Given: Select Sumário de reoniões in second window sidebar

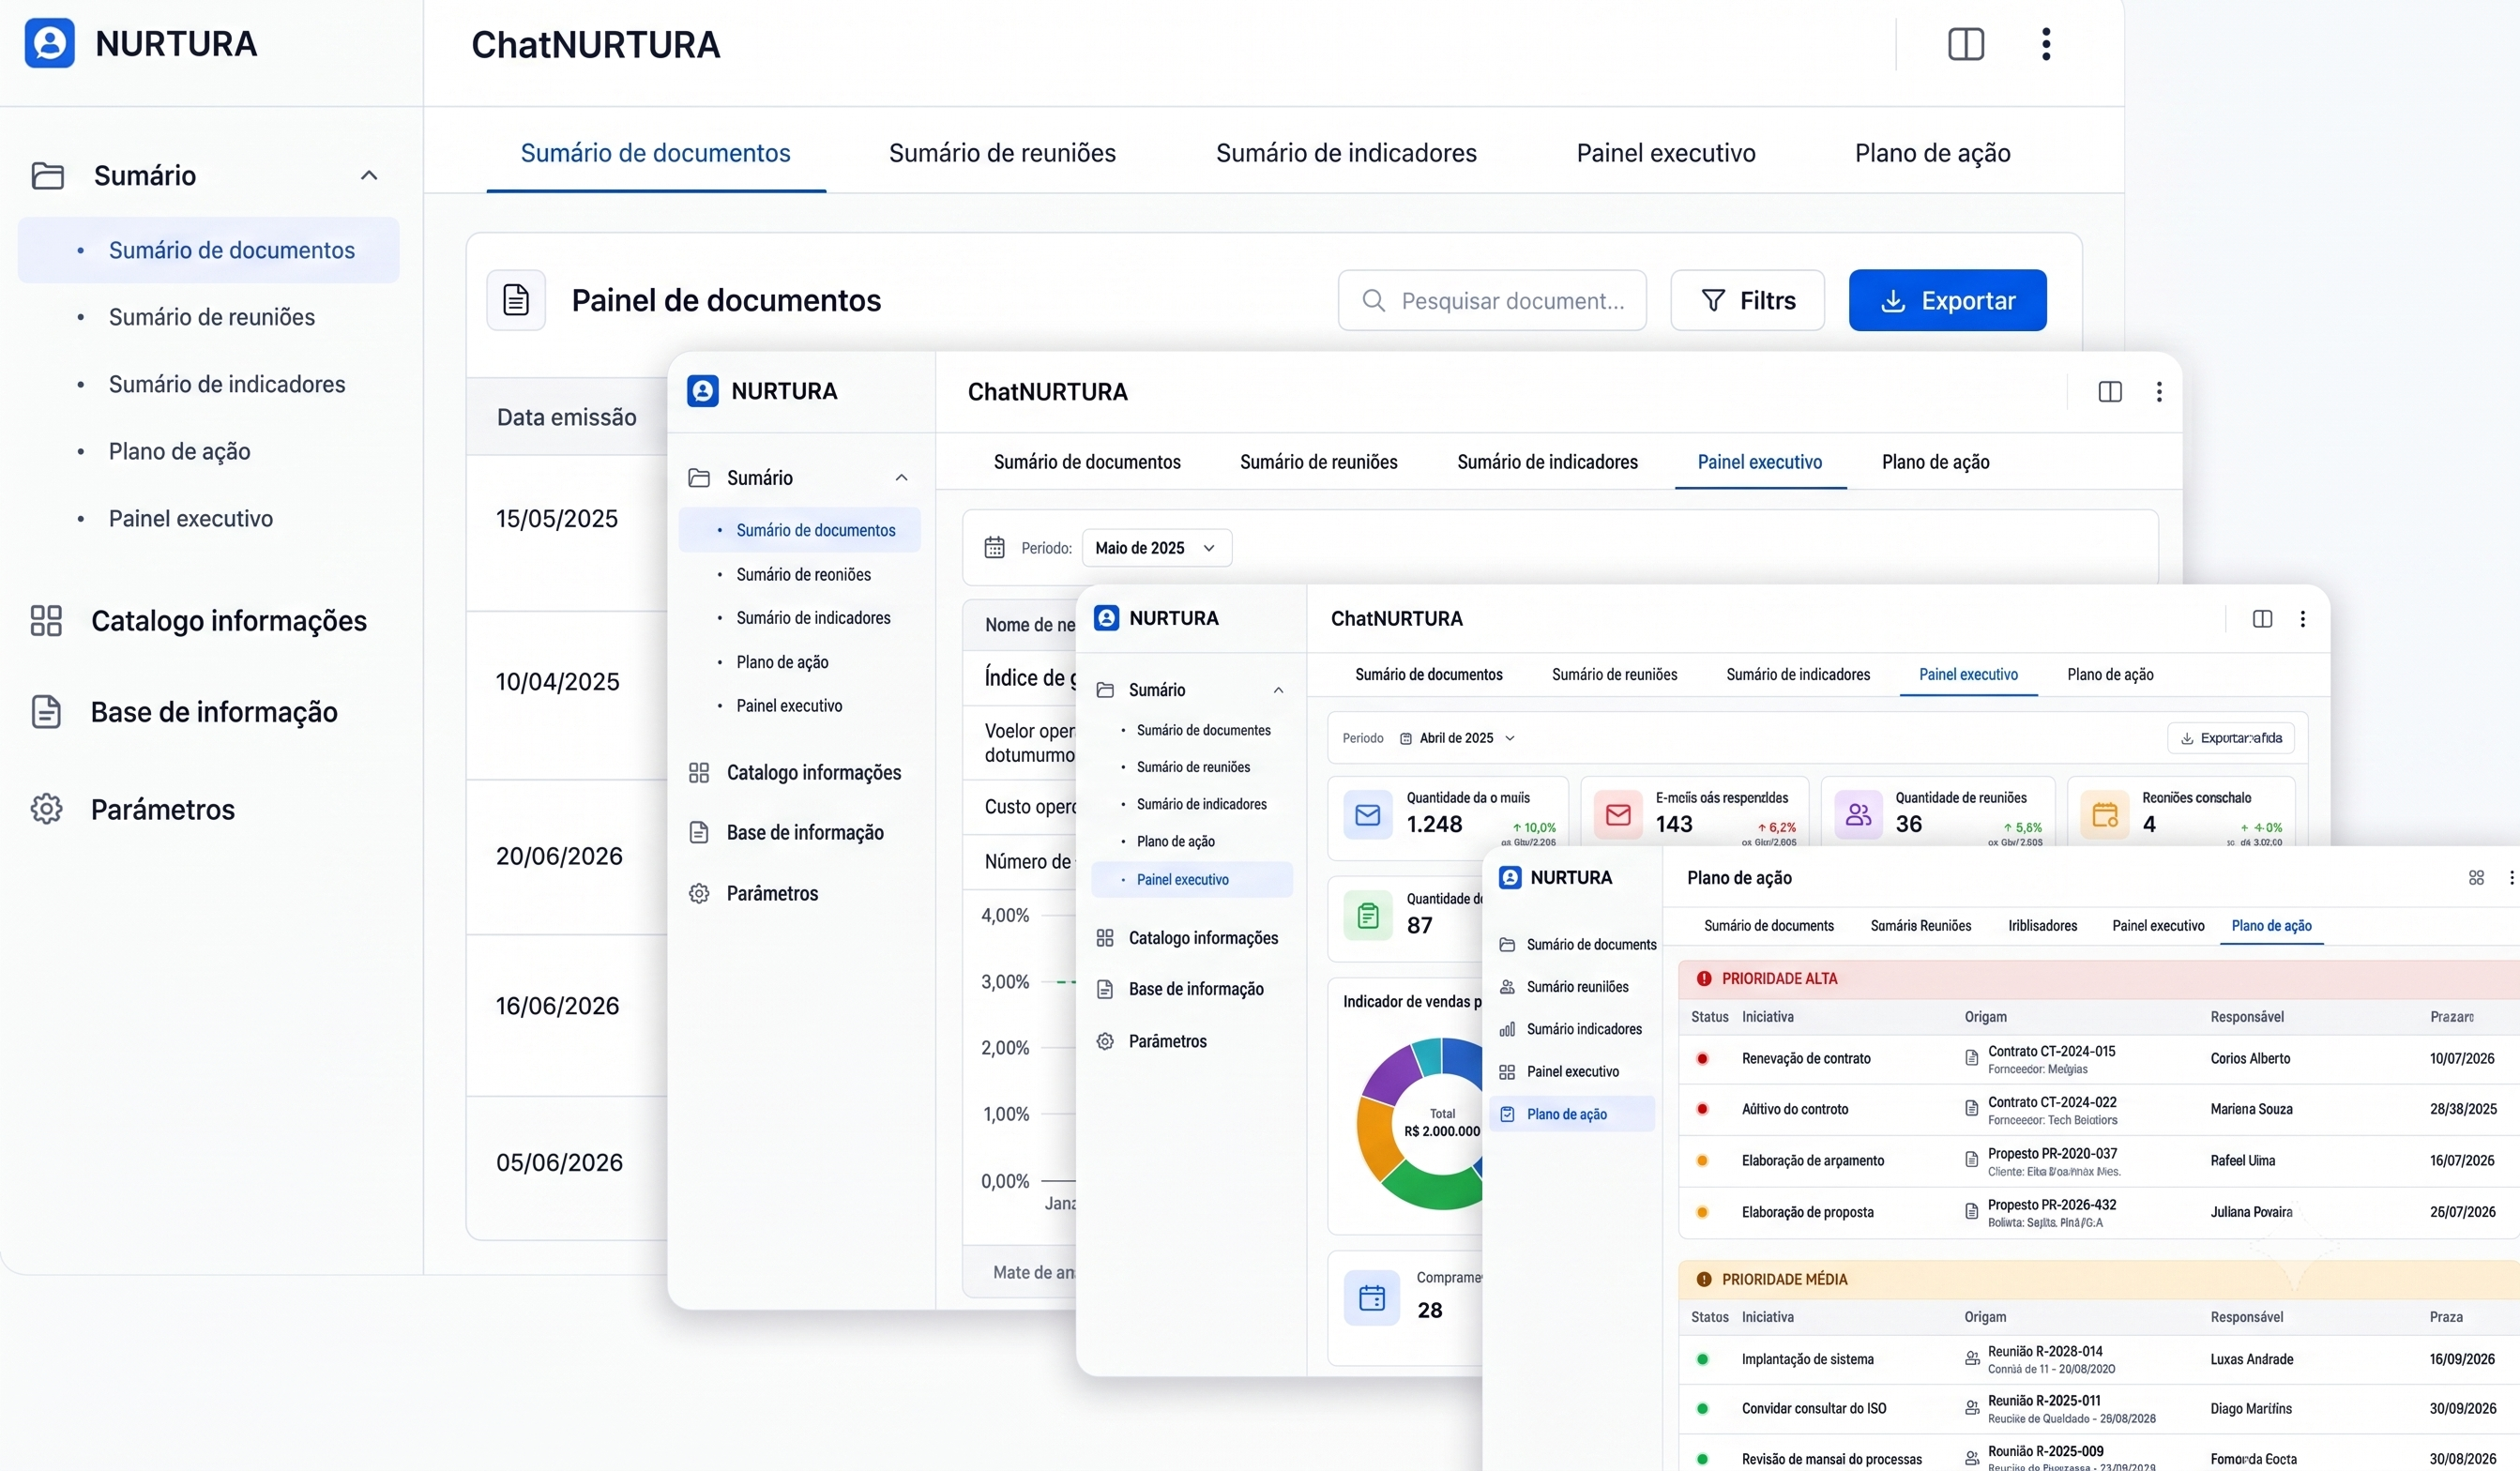Looking at the screenshot, I should [803, 575].
